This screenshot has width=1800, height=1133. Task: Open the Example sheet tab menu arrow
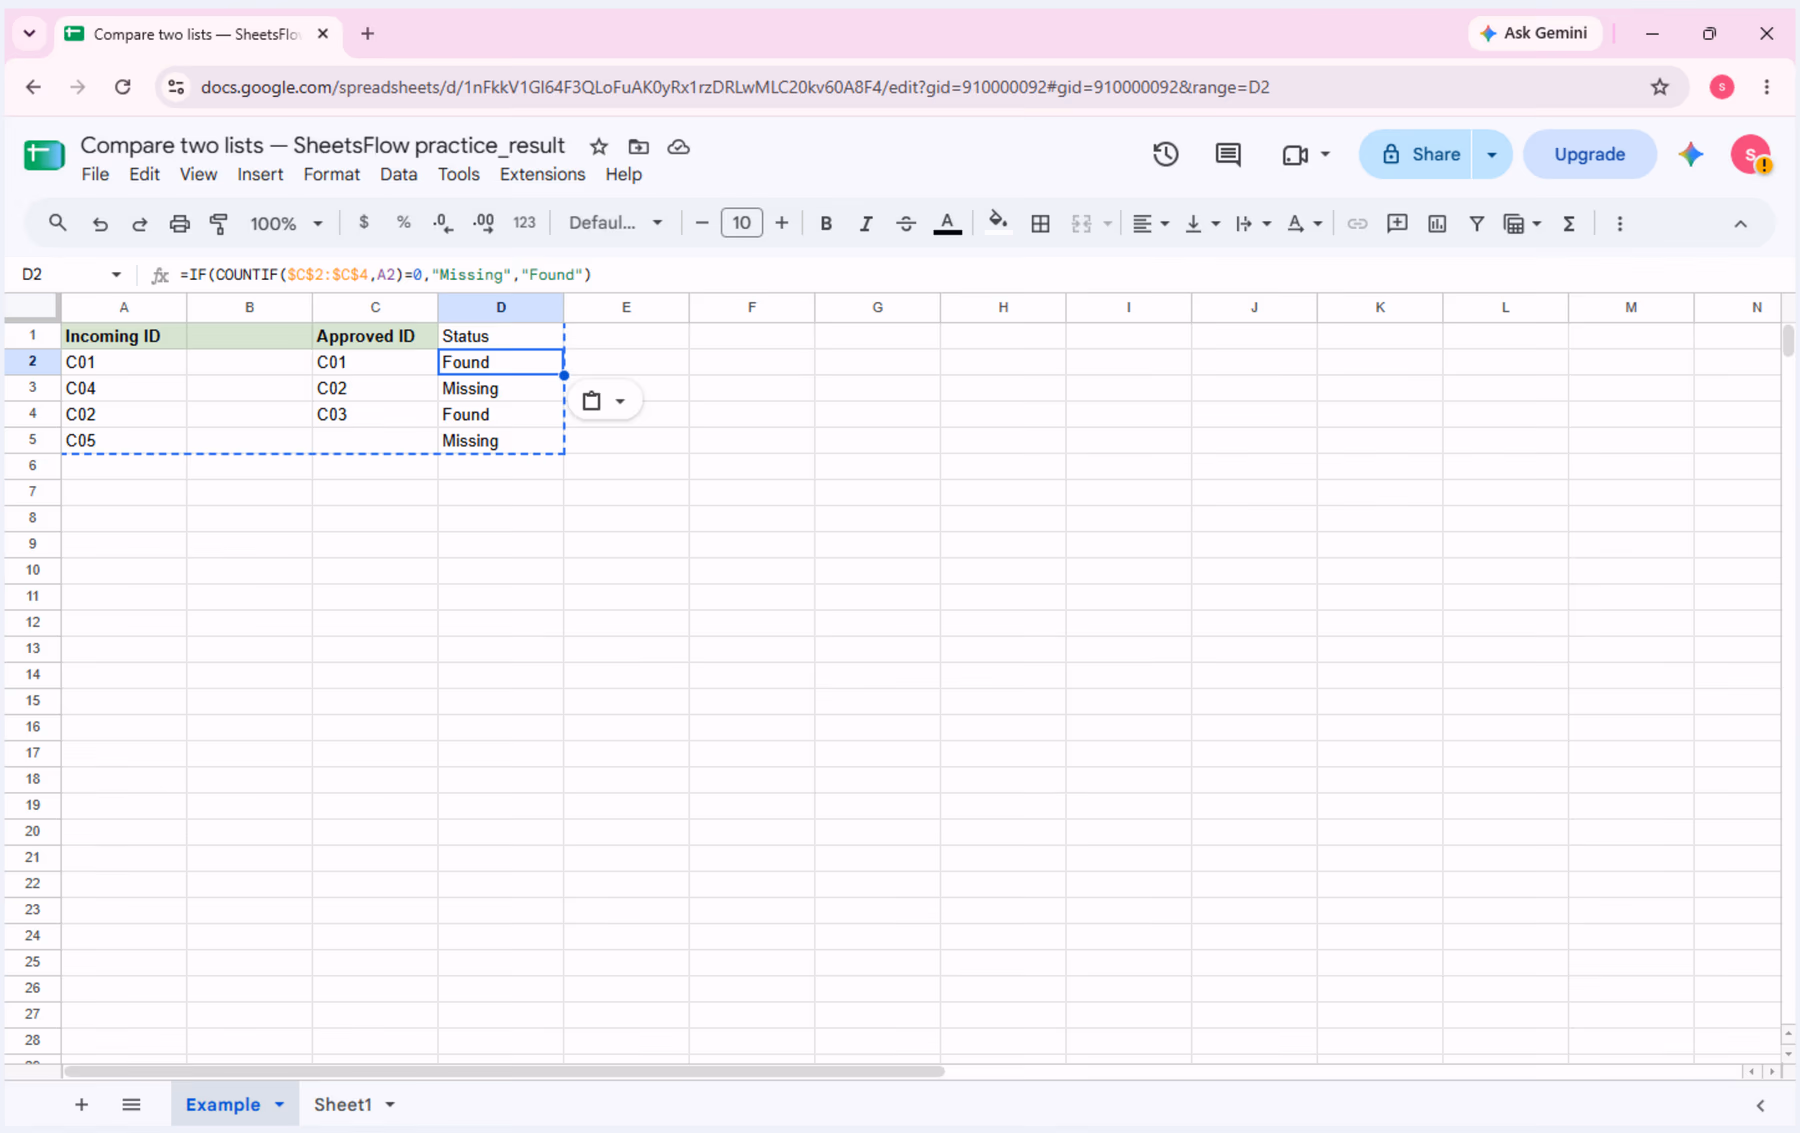tap(279, 1104)
